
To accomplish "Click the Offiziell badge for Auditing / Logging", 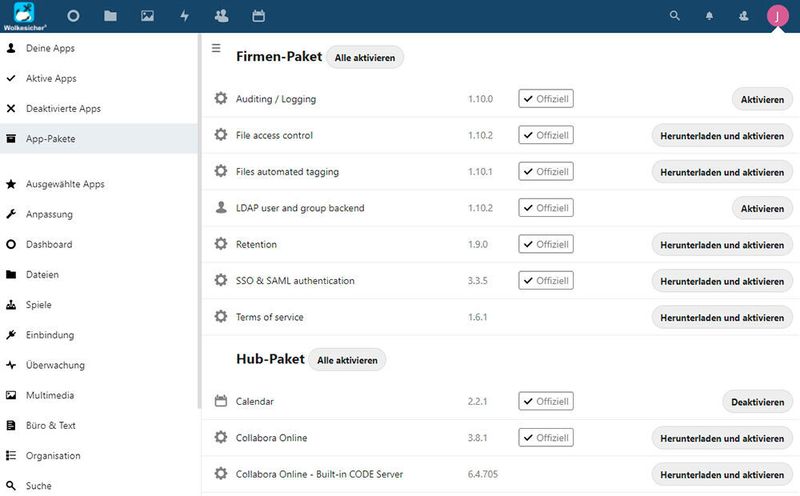I will click(546, 98).
